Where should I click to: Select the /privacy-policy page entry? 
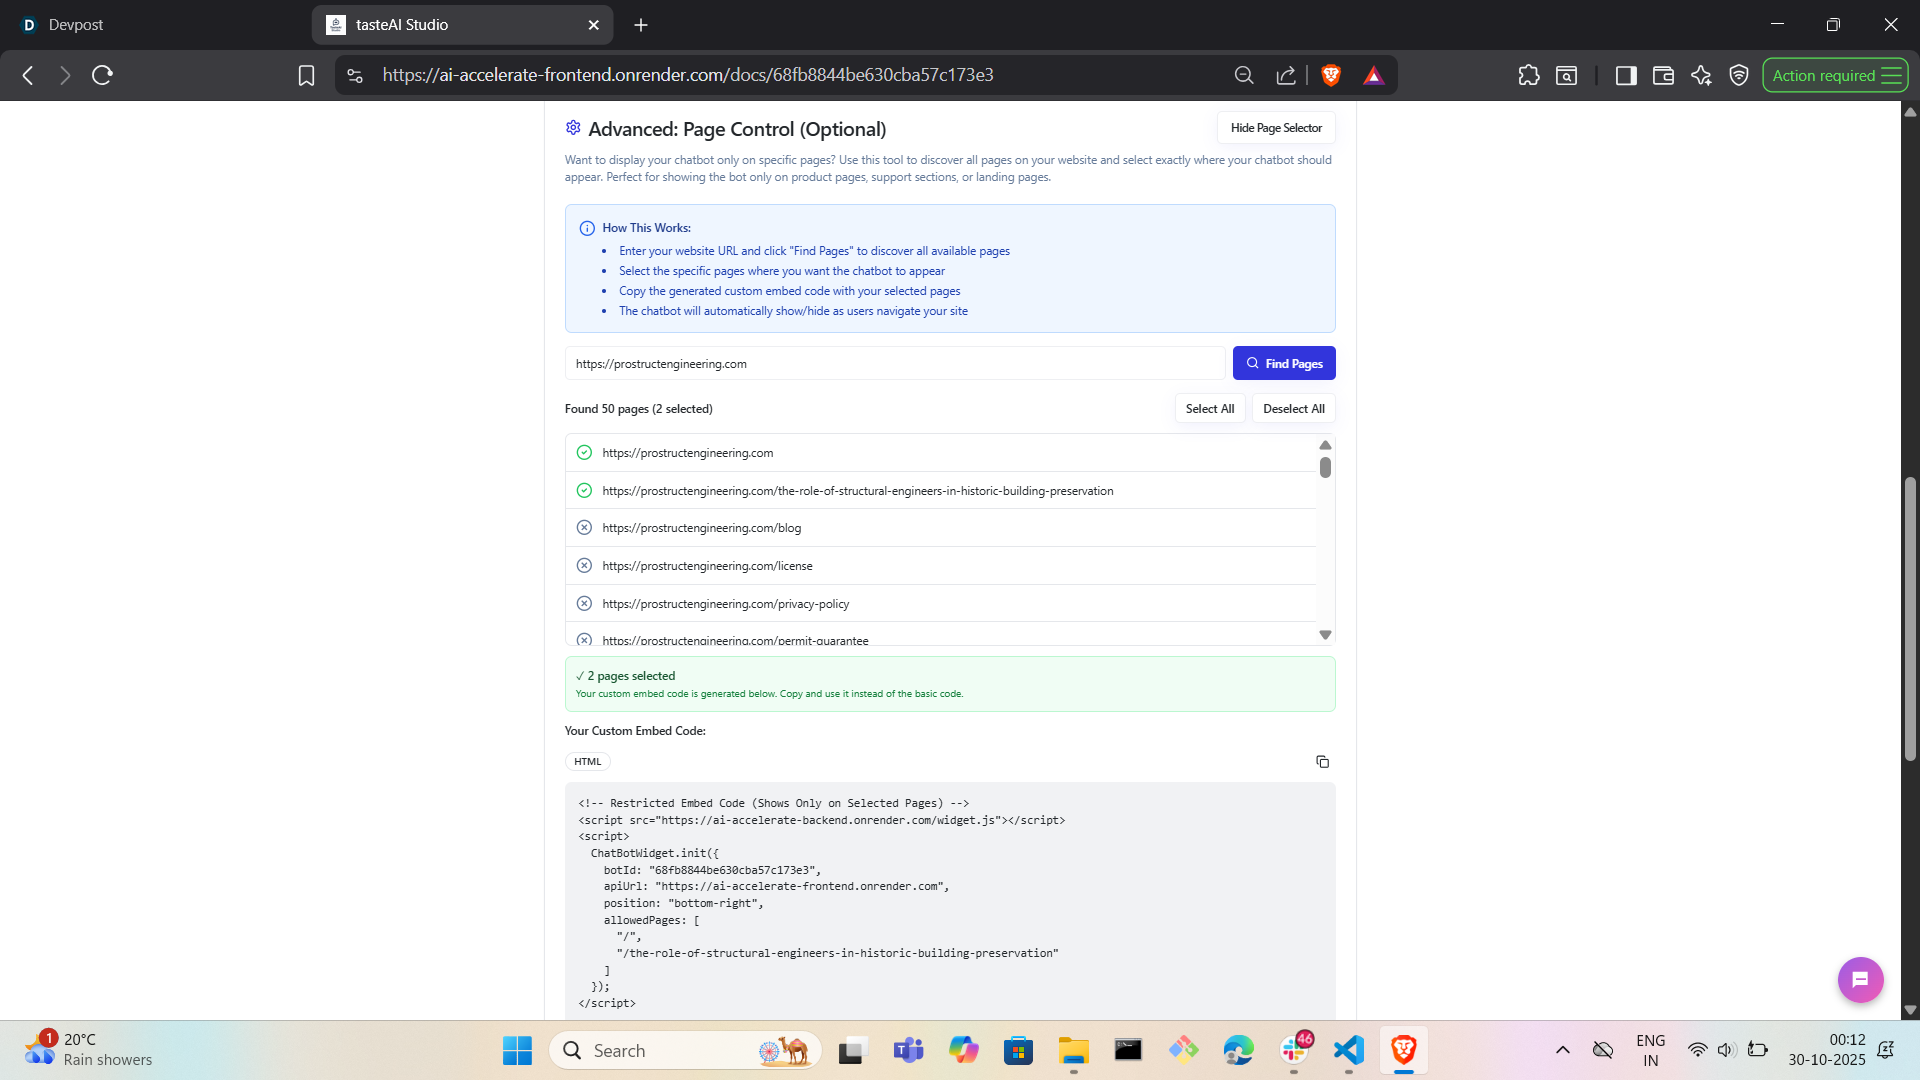point(725,604)
